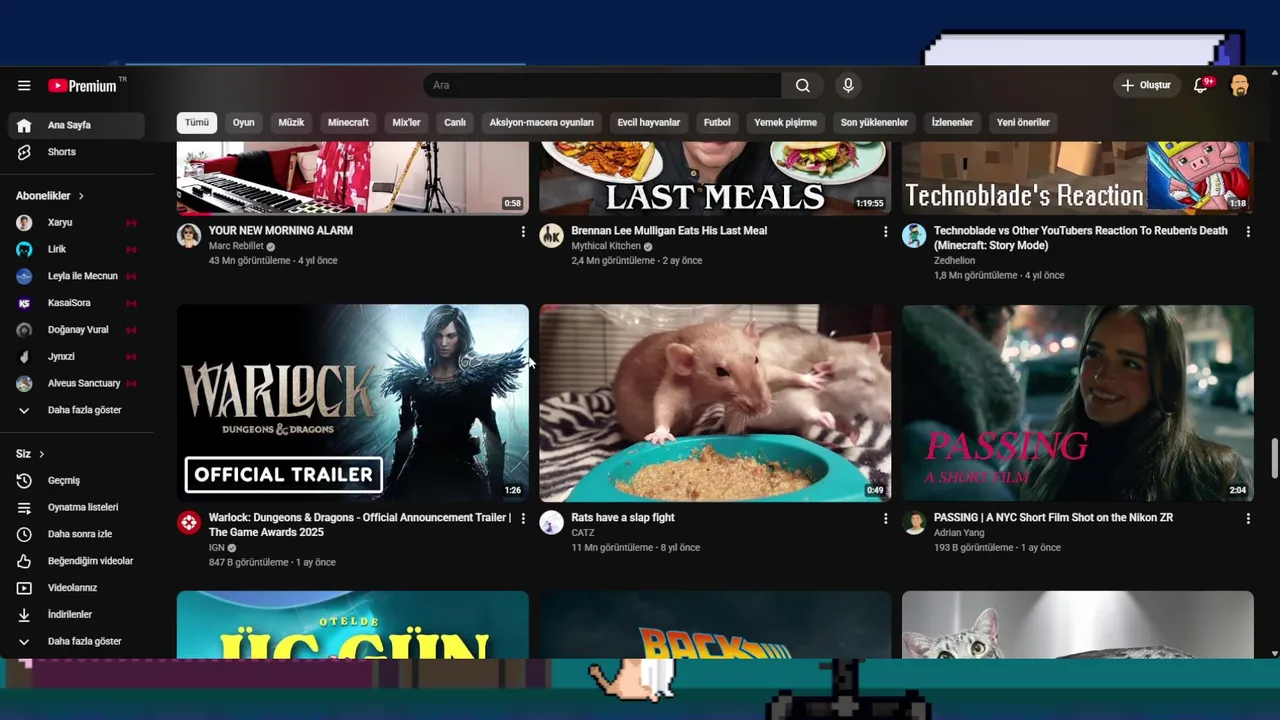Open Daha sonra izle list
1280x720 pixels.
(x=77, y=534)
